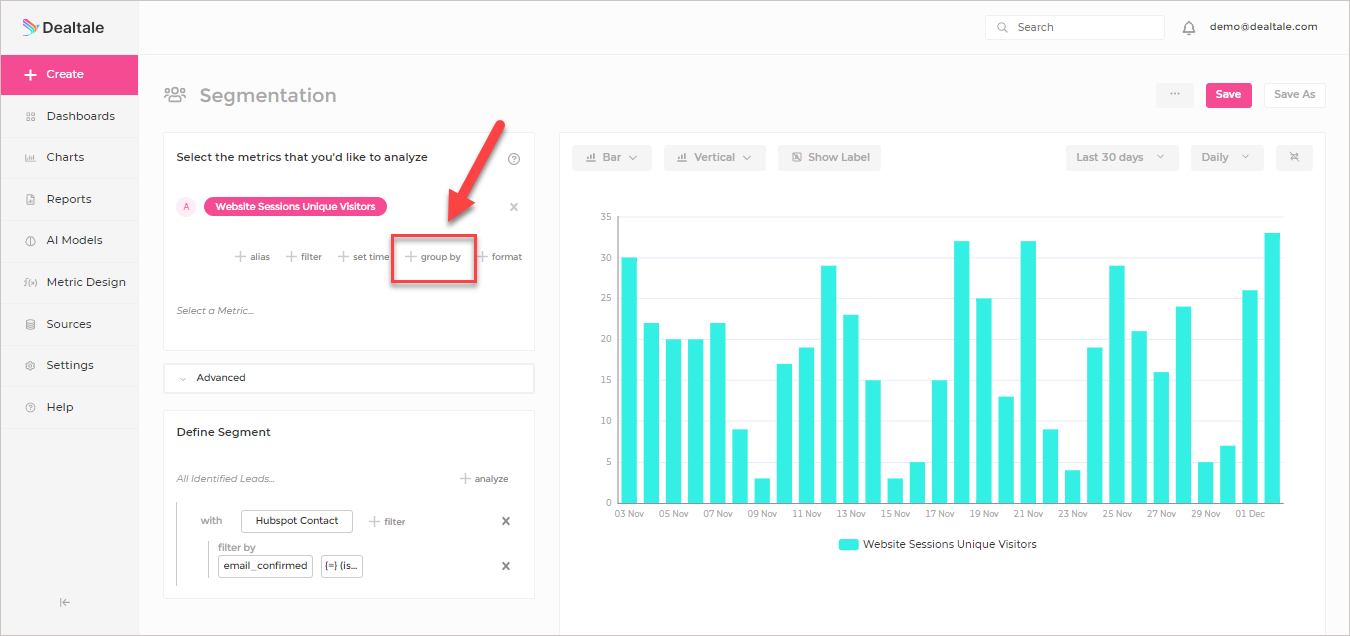Screen dimensions: 1350x636
Task: Open the three-dots more options button
Action: [x=1175, y=95]
